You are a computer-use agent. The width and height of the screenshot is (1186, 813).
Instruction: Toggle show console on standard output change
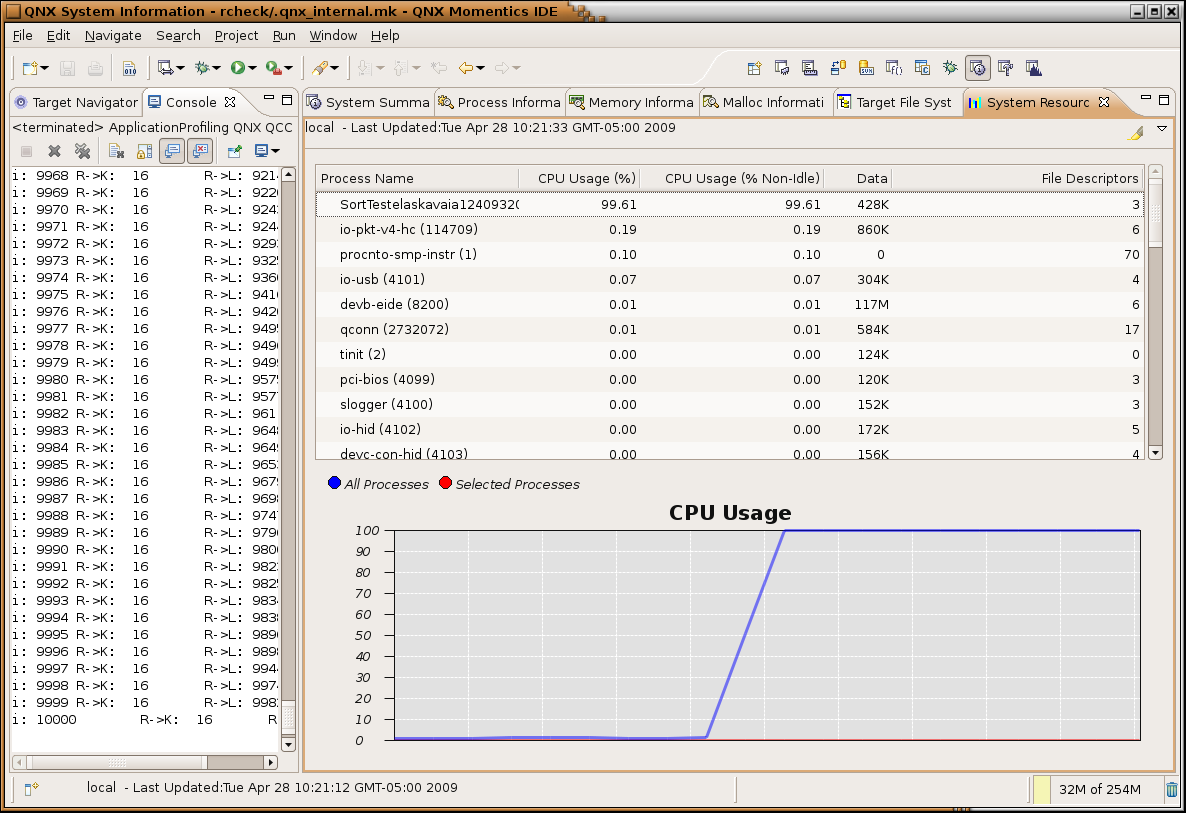[x=172, y=151]
